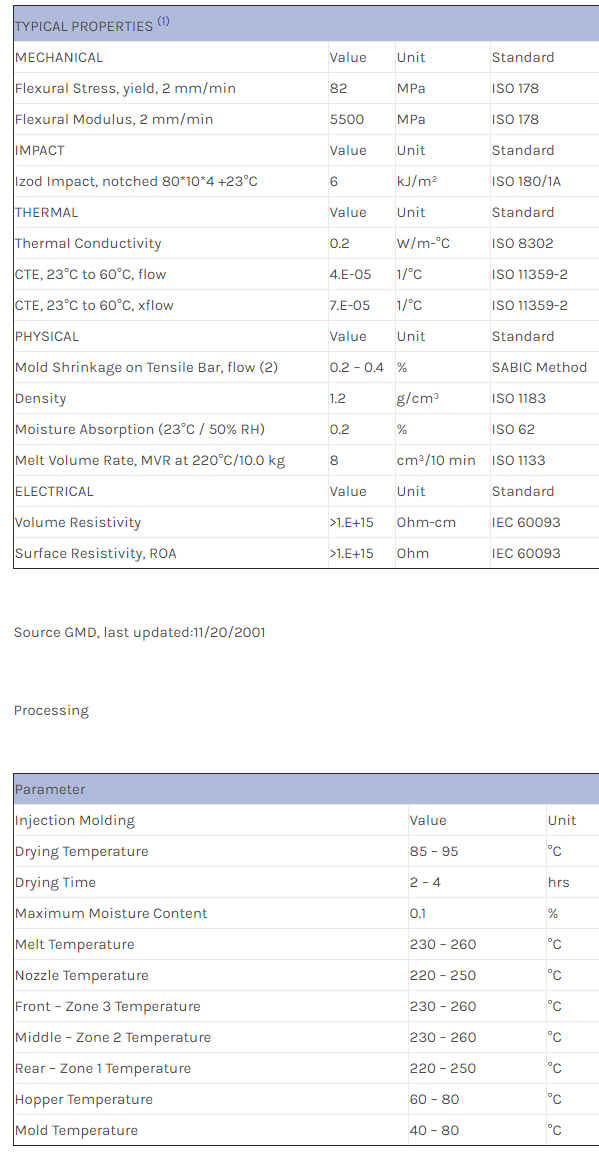The image size is (599, 1155).
Task: Select the Parameter table header bar
Action: pos(306,789)
